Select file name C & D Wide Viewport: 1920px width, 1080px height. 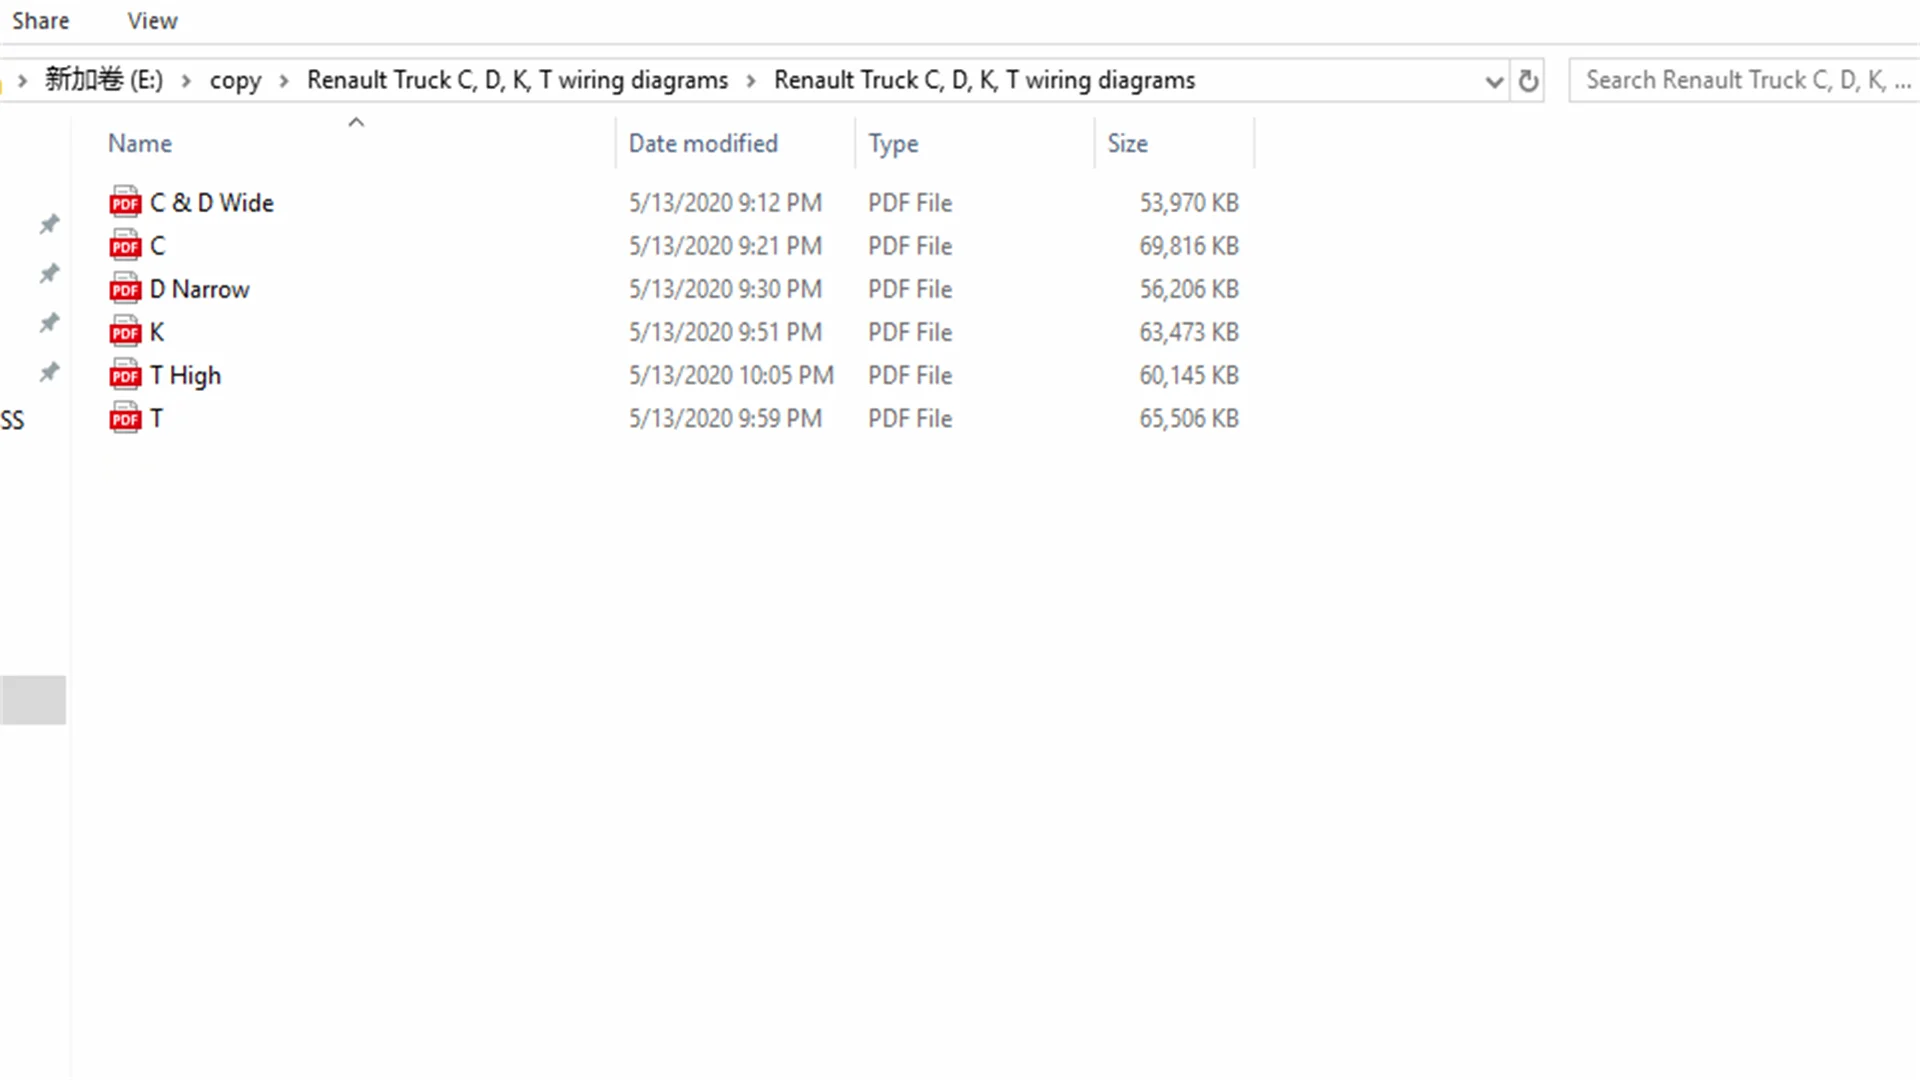tap(211, 202)
